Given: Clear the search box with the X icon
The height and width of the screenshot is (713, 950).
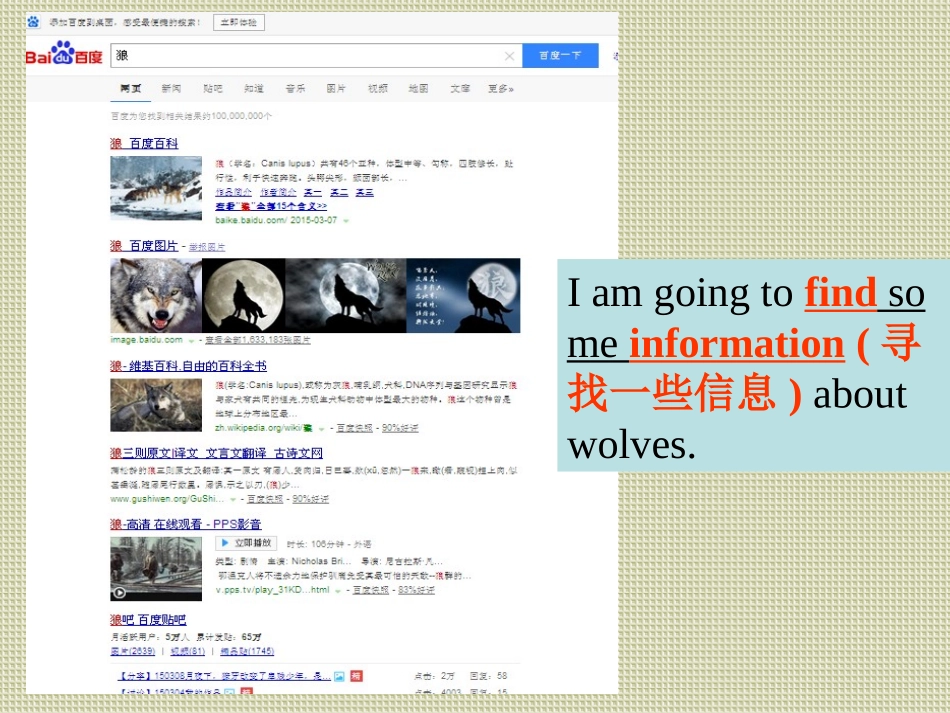Looking at the screenshot, I should (509, 56).
